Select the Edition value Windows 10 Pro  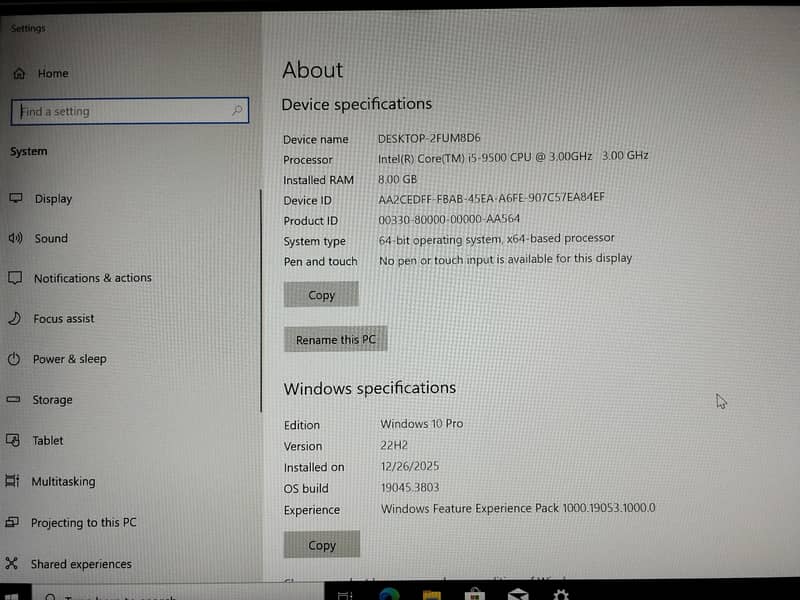(422, 423)
